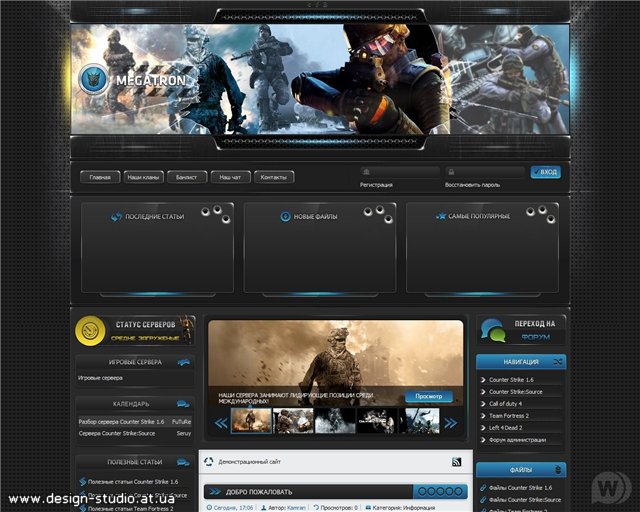This screenshot has height=512, width=640.
Task: Select the third slider thumbnail
Action: [335, 421]
